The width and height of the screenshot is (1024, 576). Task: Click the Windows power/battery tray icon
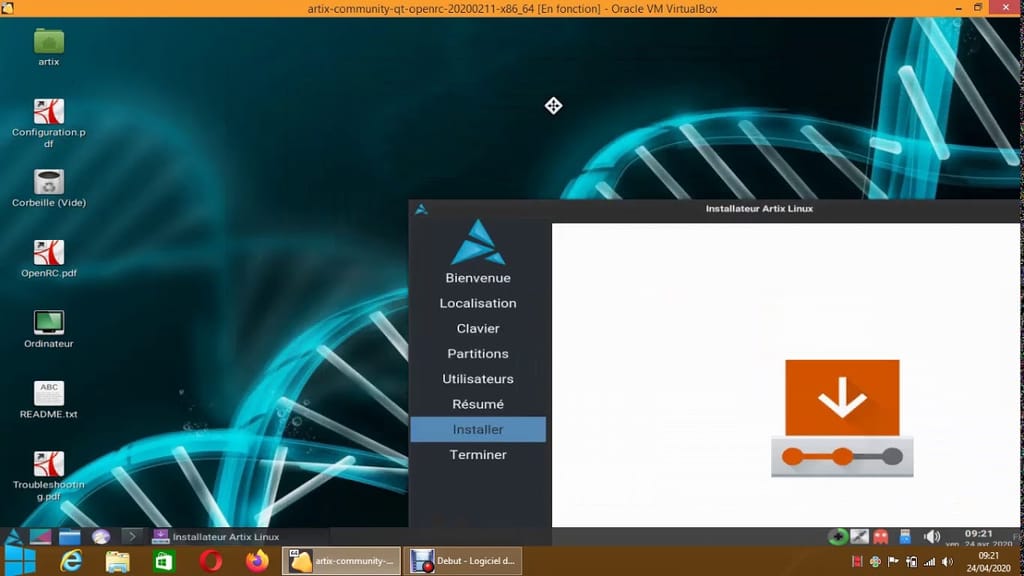pos(911,562)
